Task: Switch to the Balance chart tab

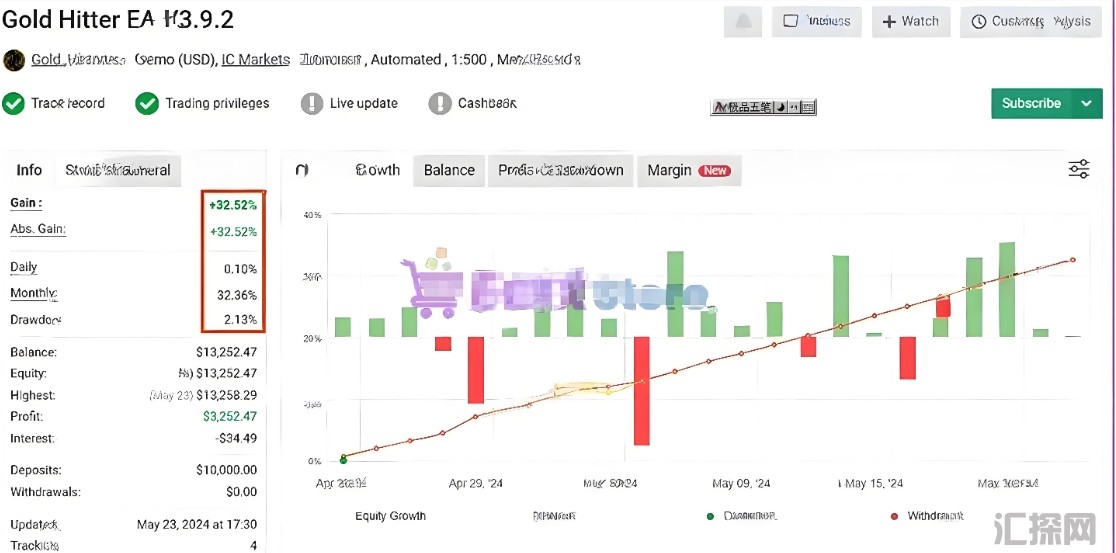Action: (449, 170)
